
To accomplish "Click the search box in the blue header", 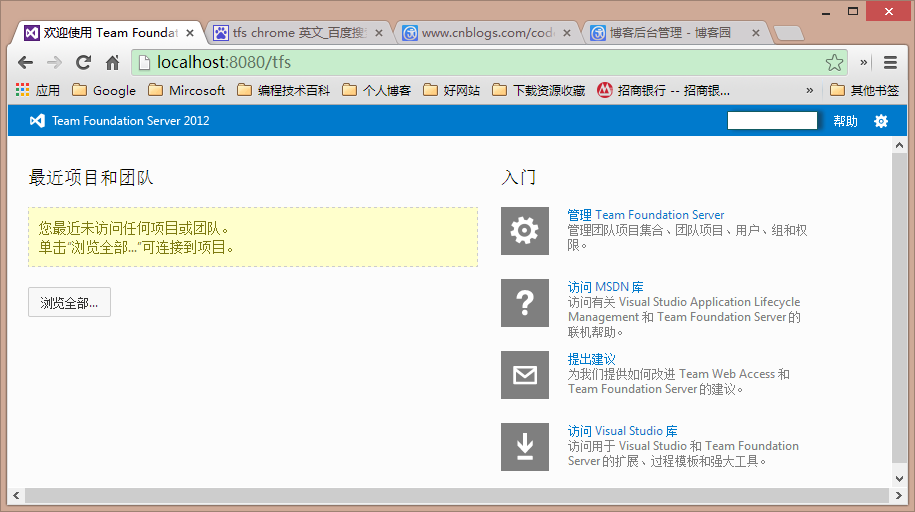I will tap(772, 120).
